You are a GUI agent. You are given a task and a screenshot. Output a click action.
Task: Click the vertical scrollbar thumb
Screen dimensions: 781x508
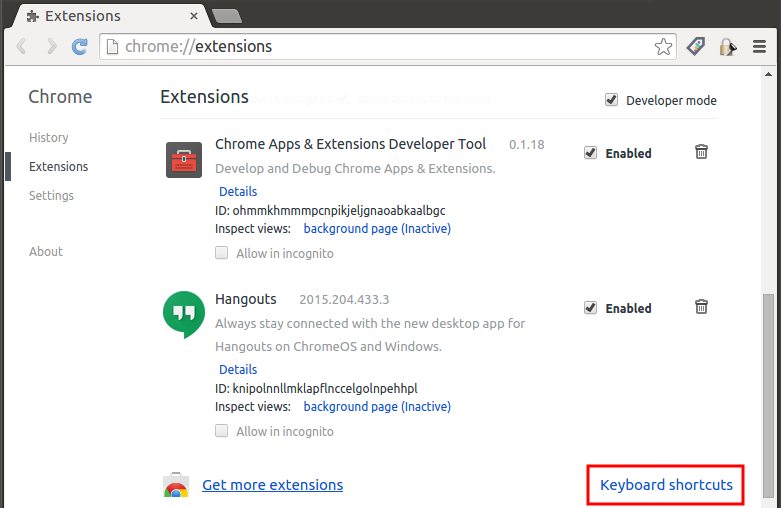tap(769, 396)
